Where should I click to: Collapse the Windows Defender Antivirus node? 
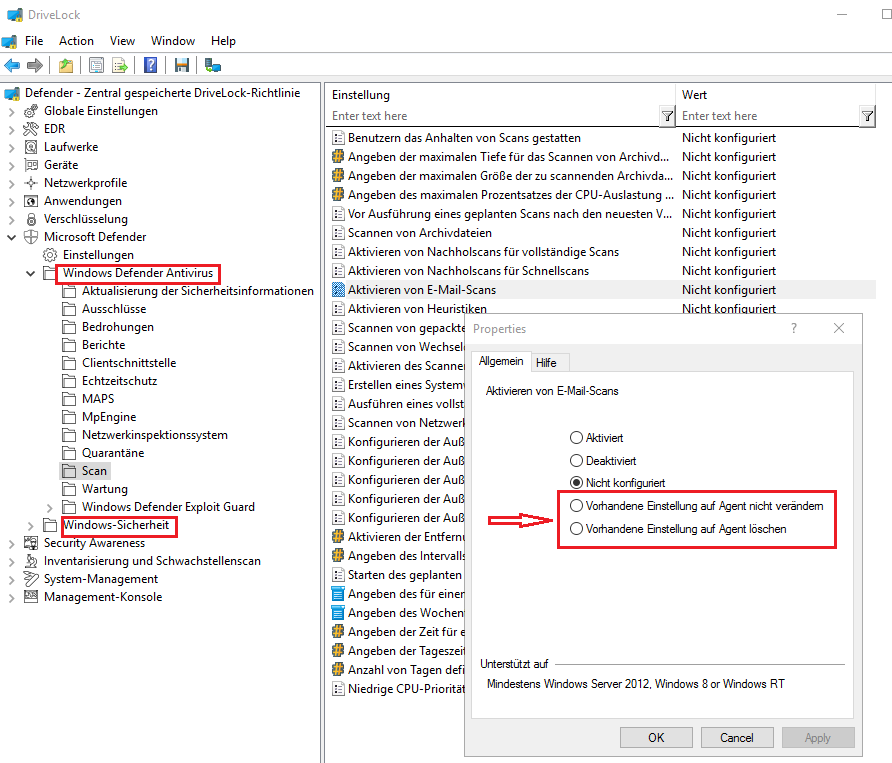pos(31,273)
